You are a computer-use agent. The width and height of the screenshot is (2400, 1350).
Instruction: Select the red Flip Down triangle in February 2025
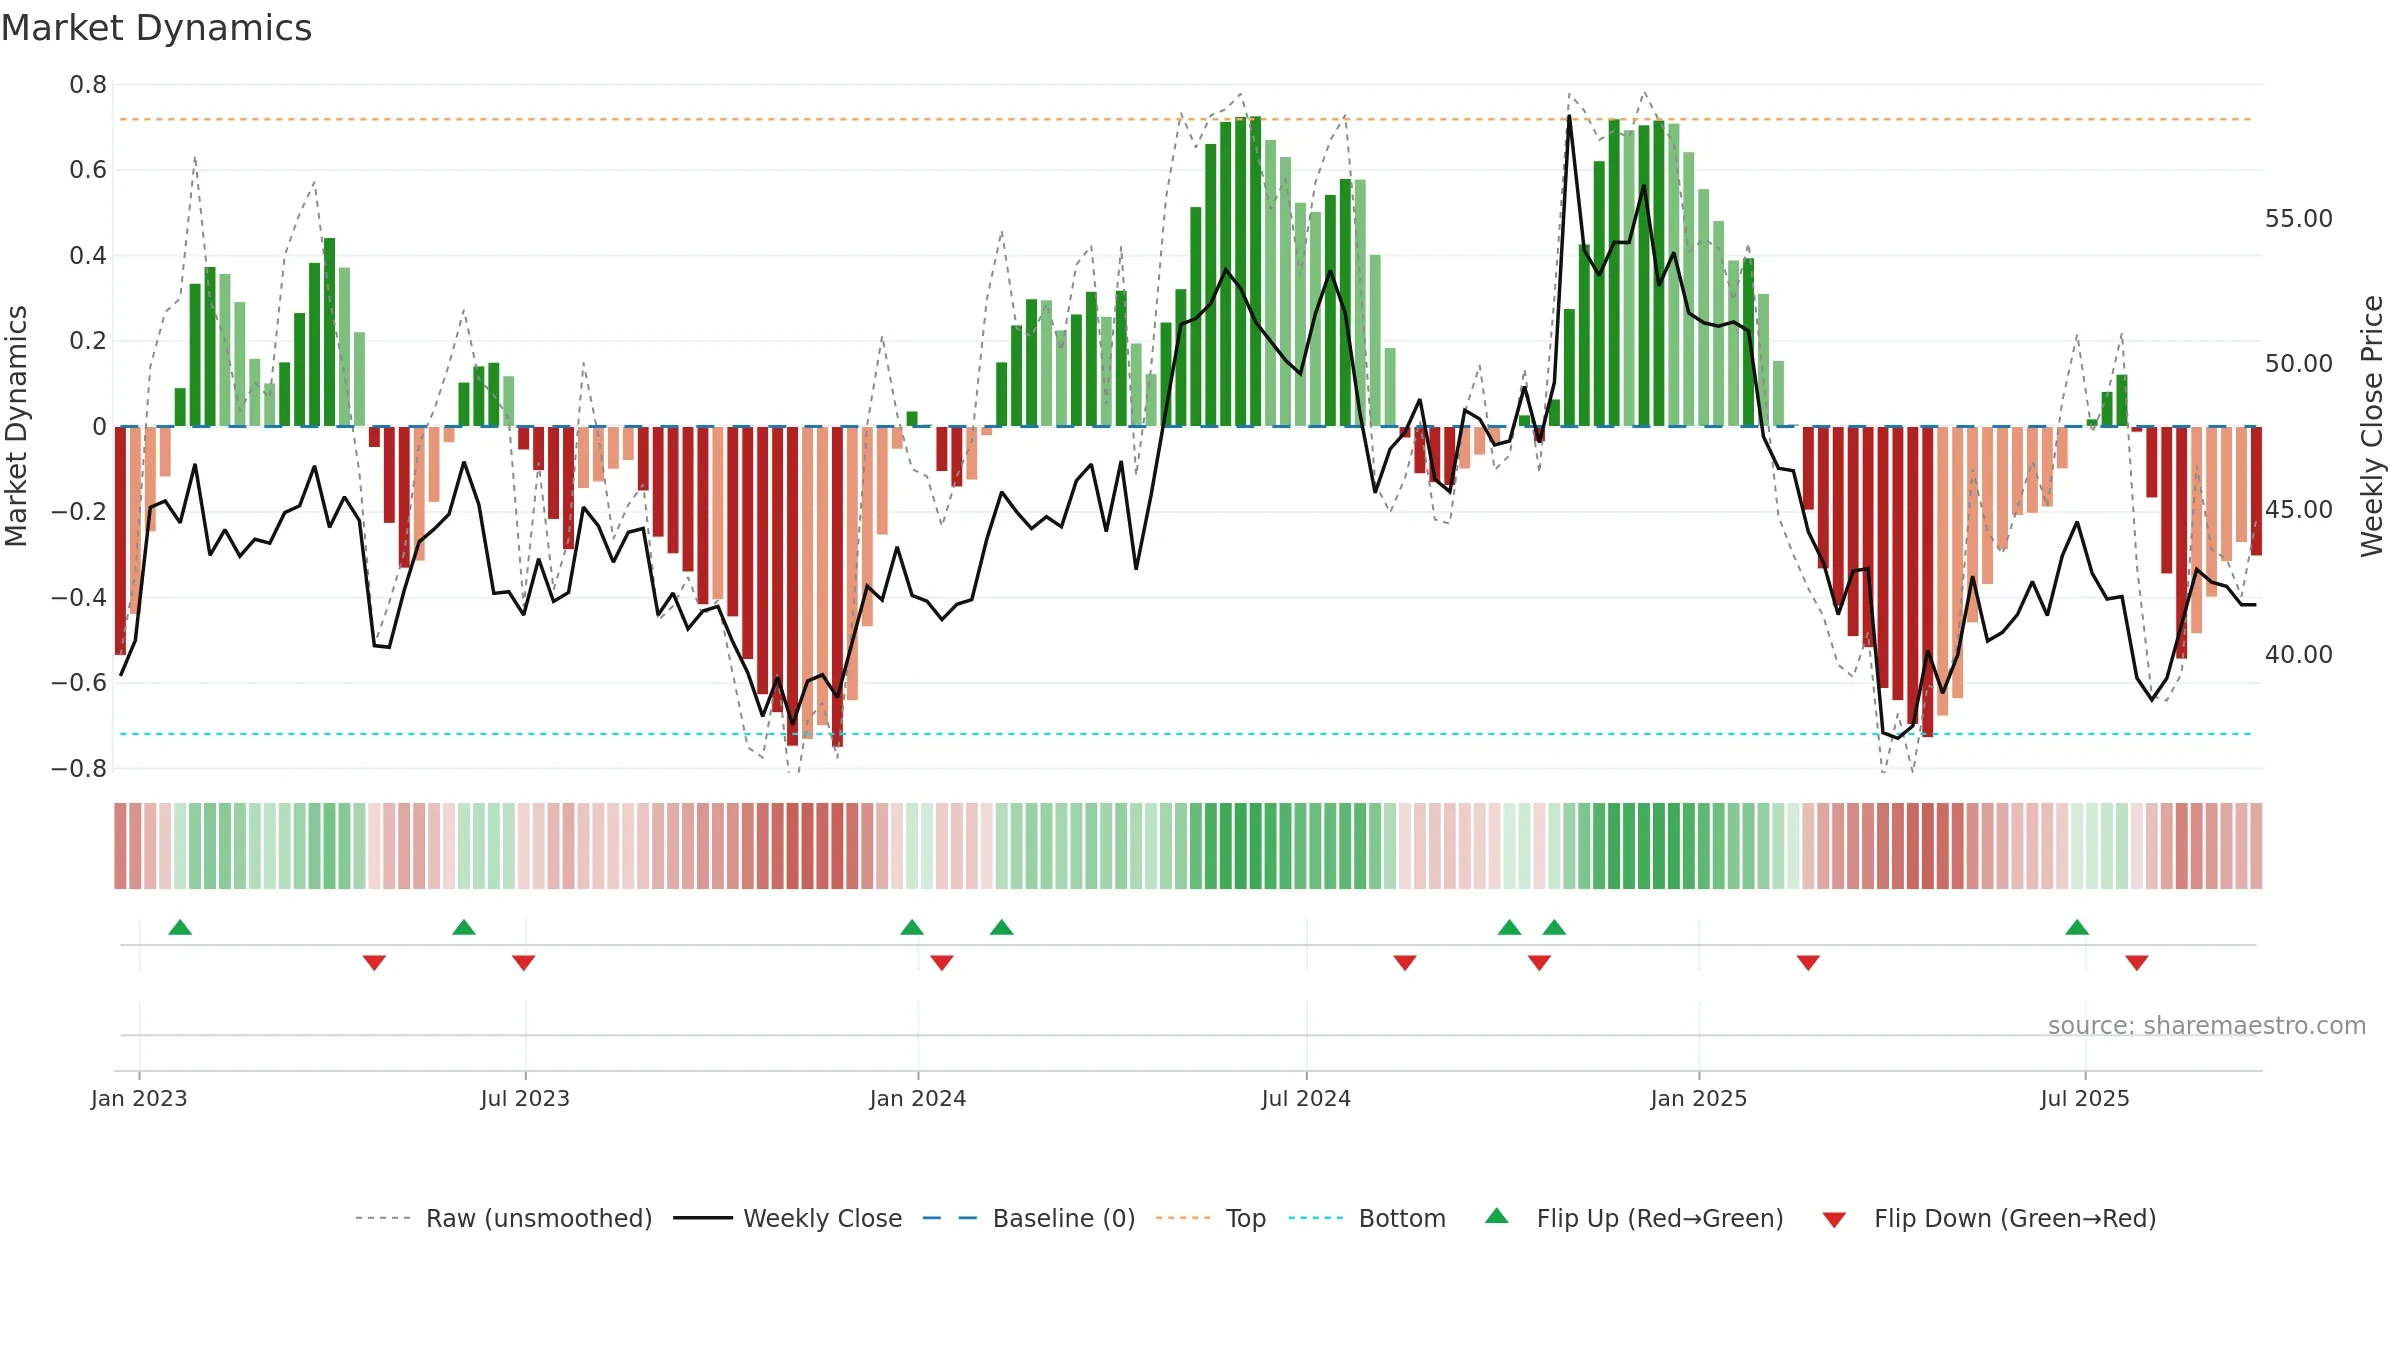coord(1808,963)
